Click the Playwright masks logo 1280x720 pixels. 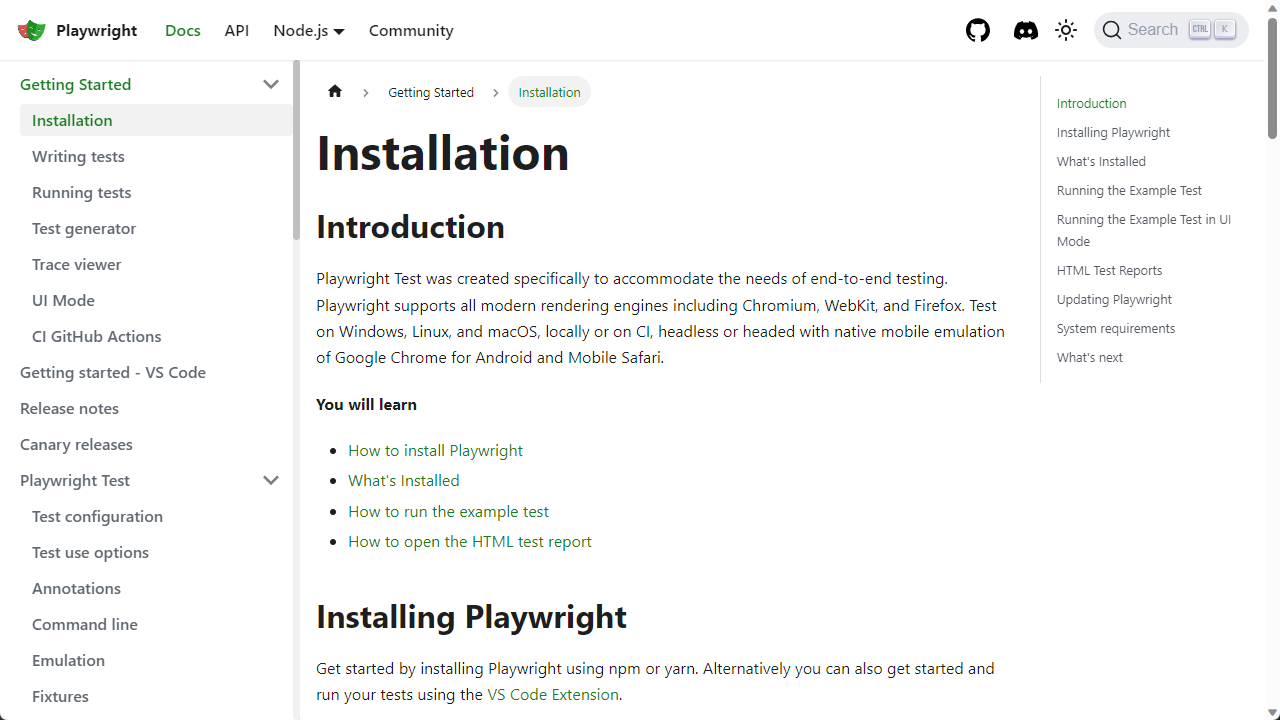(32, 30)
